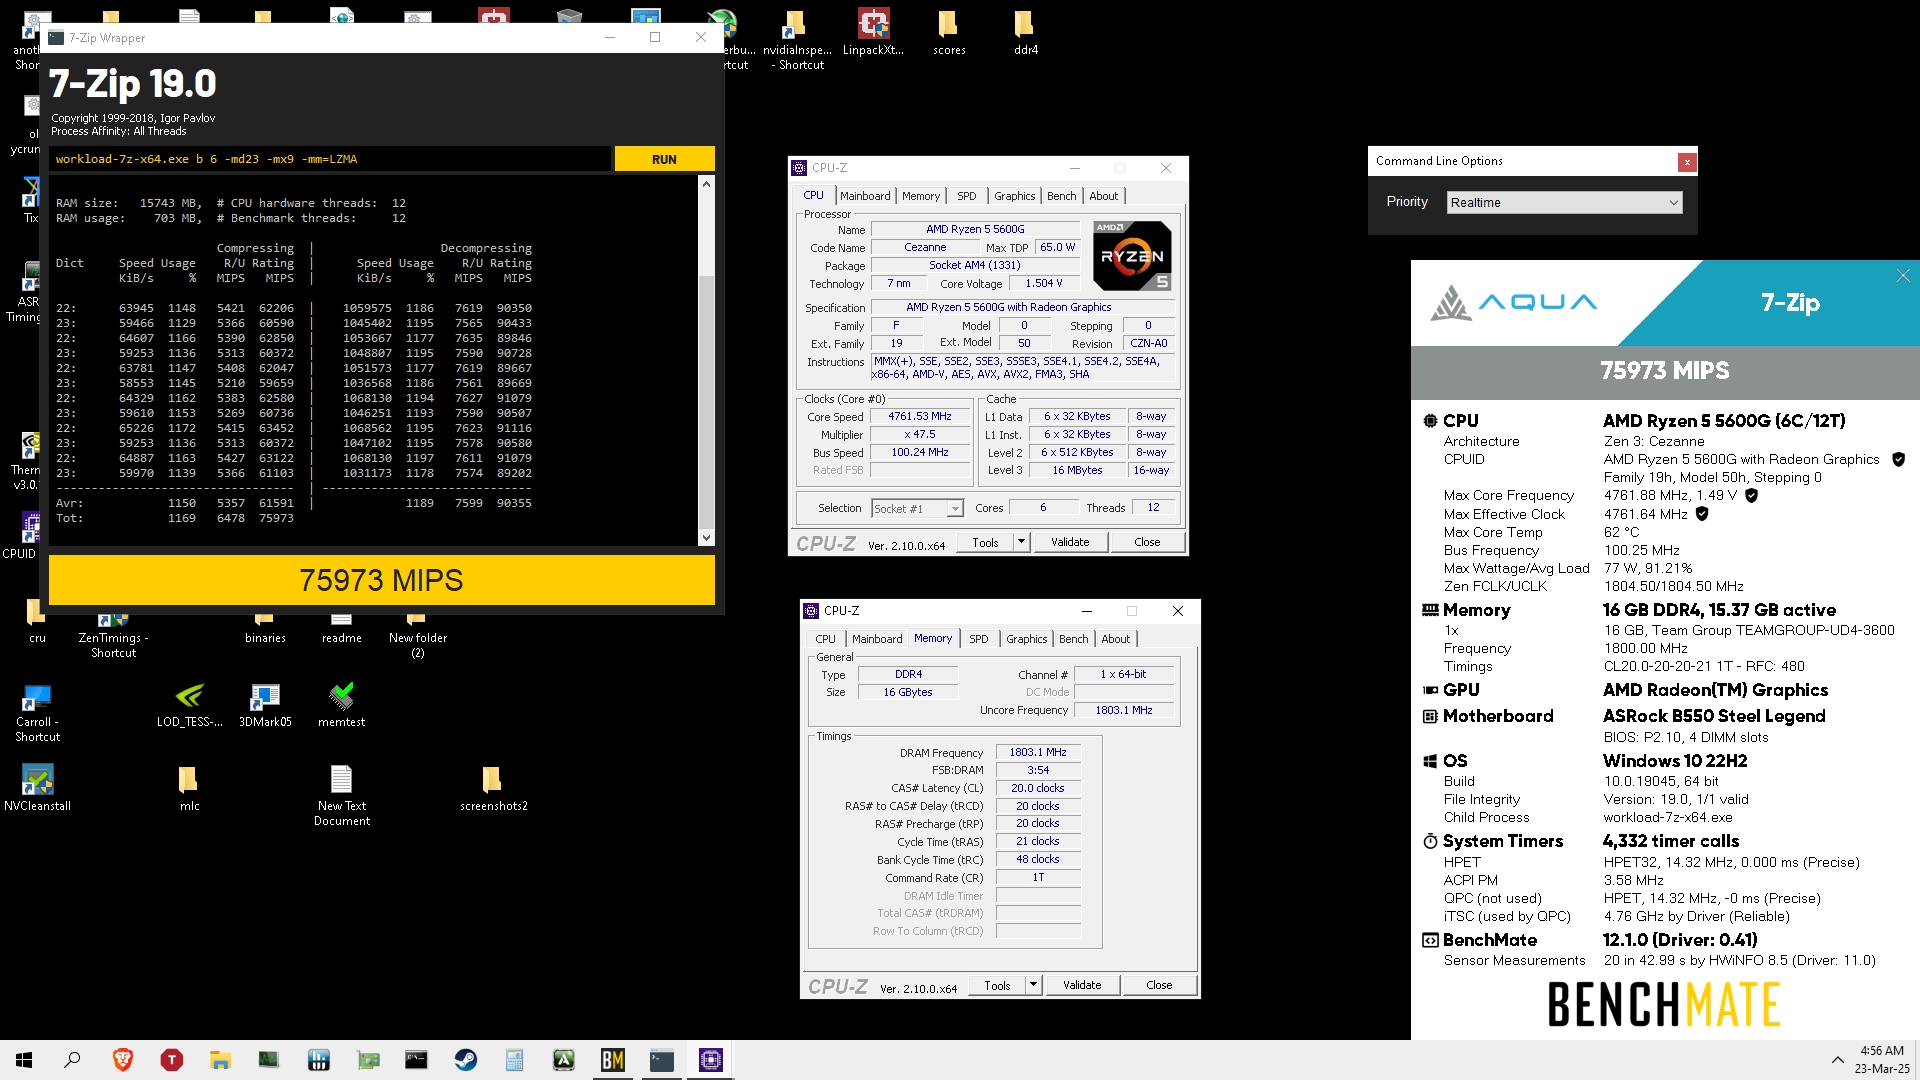Close the Command Line Options dialog
Screen dimensions: 1920x1080
tap(1687, 161)
